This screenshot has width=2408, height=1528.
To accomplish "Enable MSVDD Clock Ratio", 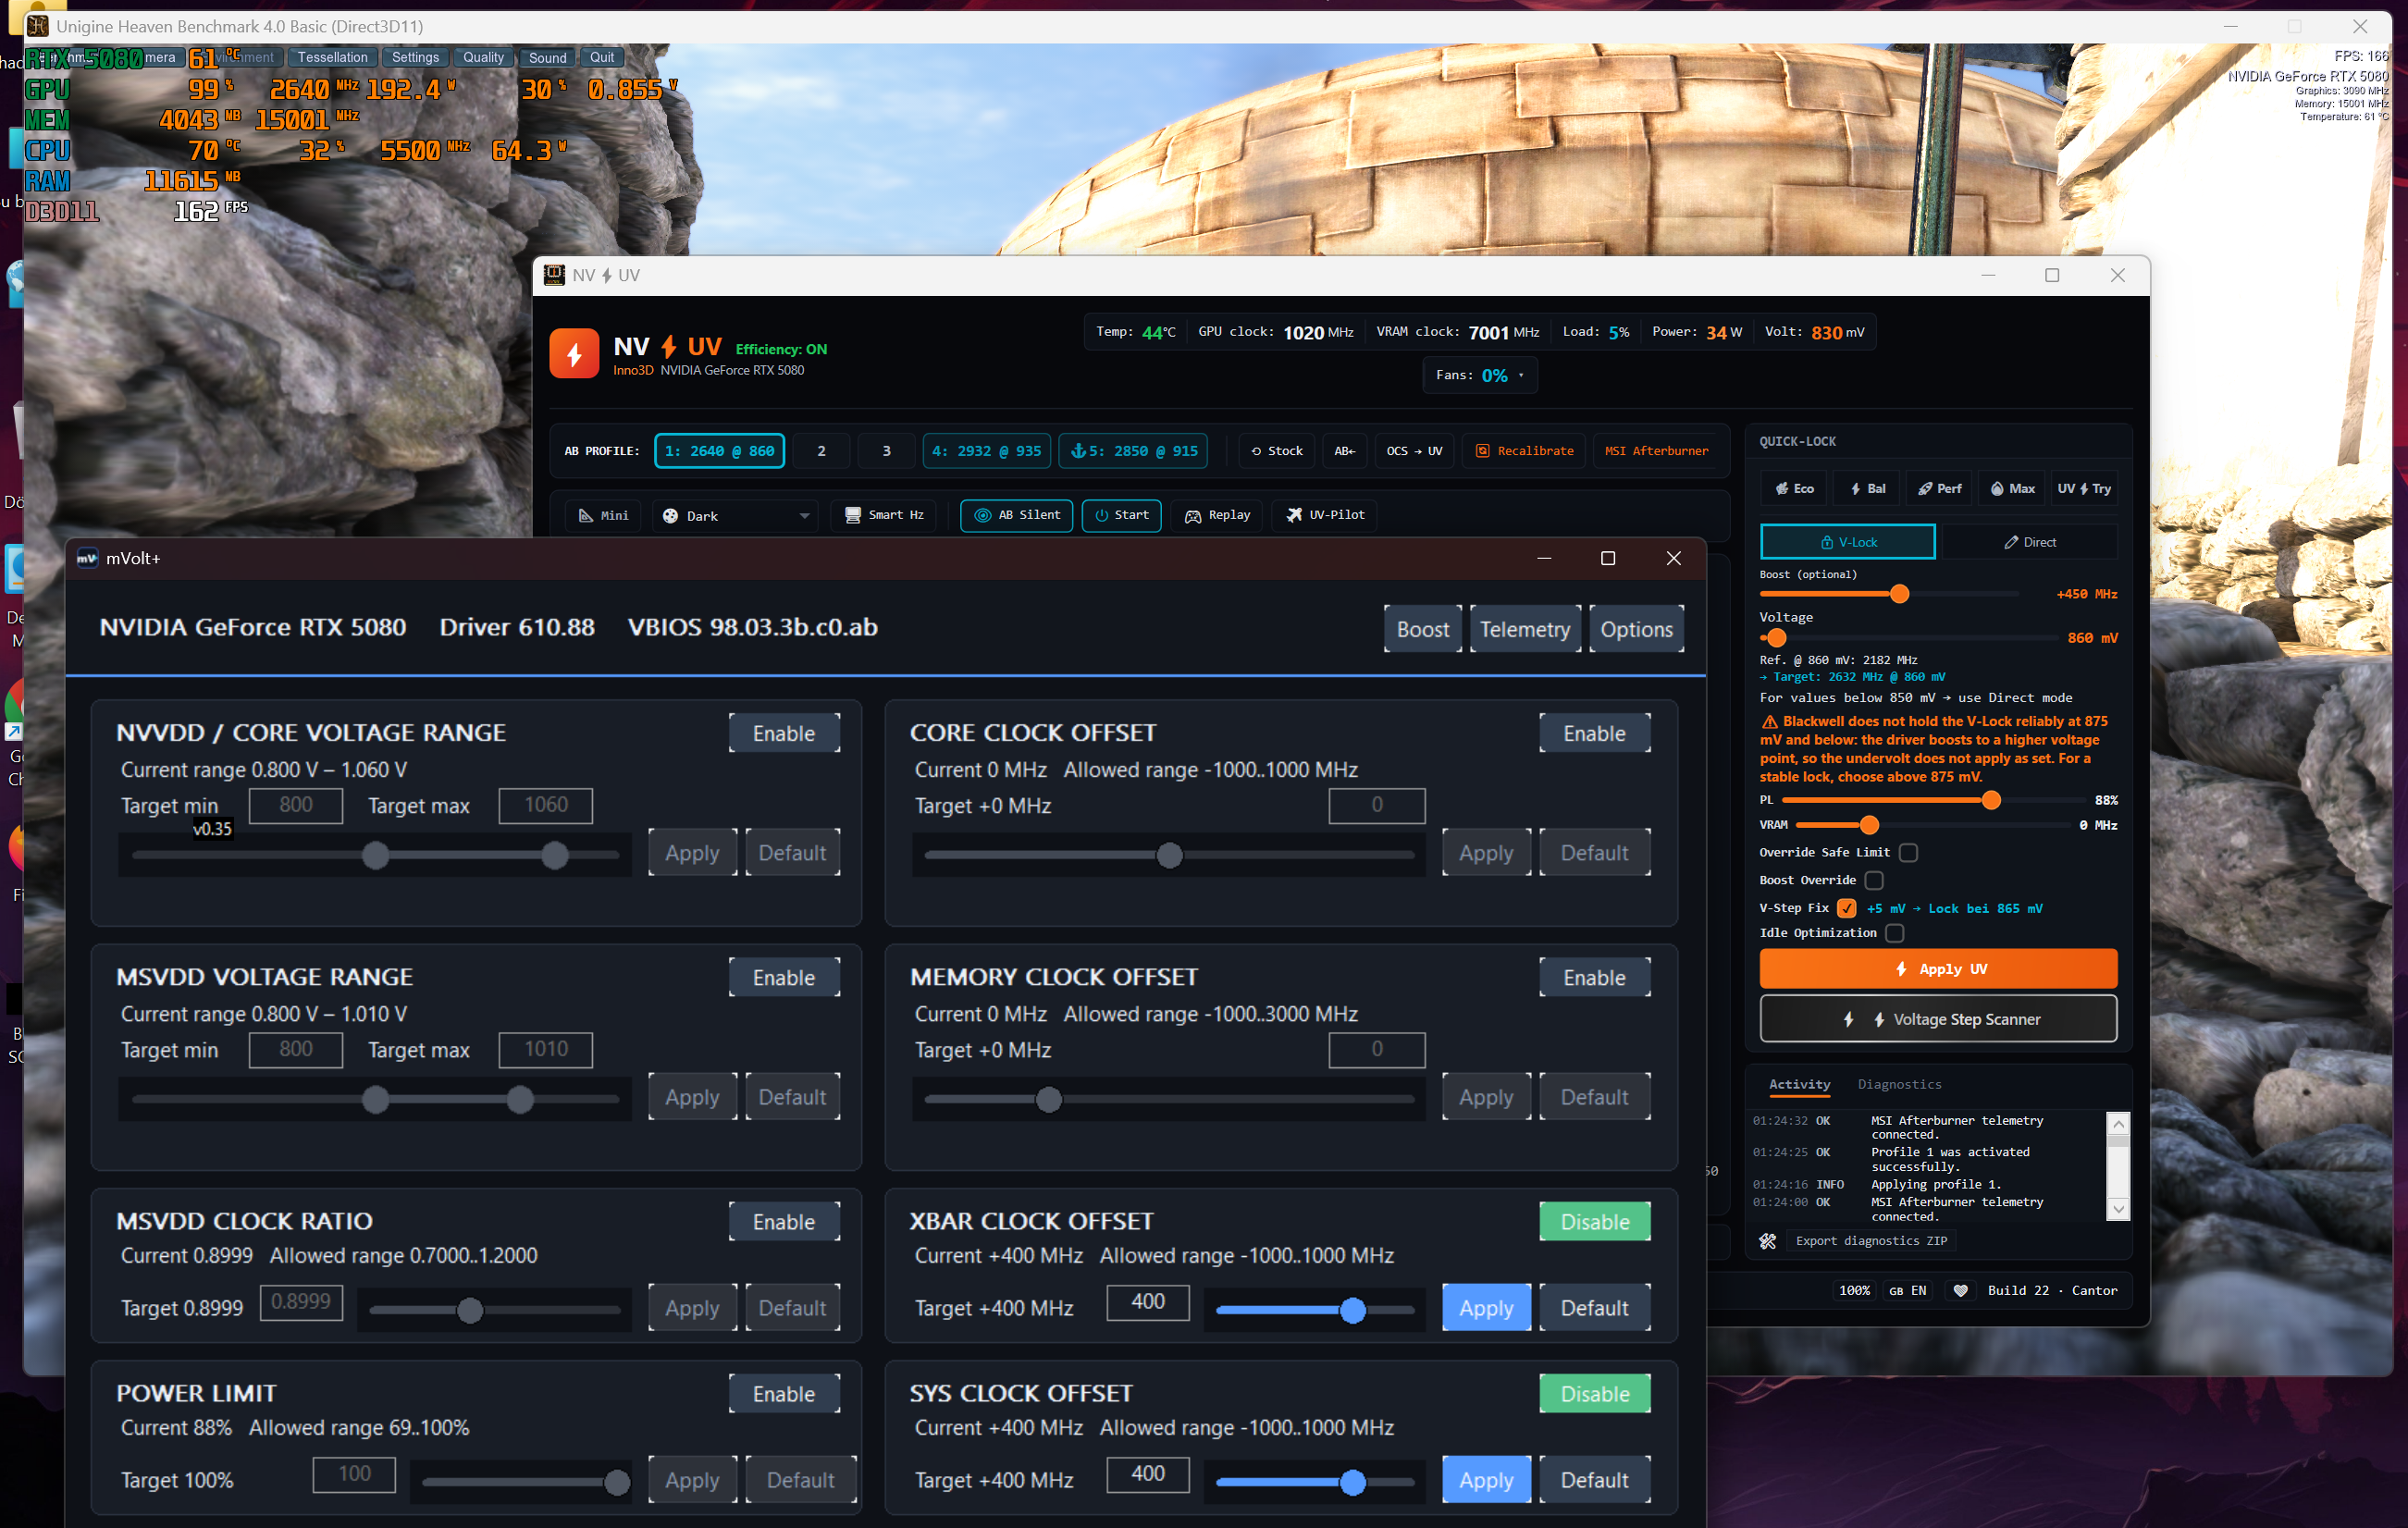I will pos(784,1222).
